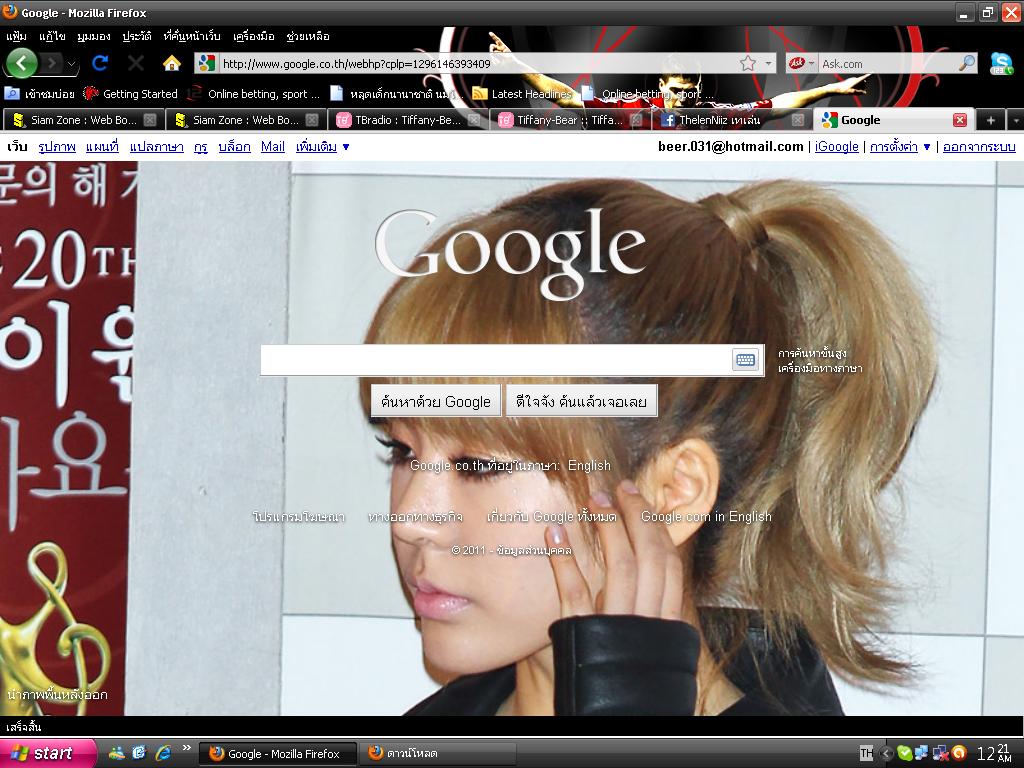Open a new tab with plus button
Screen dimensions: 1024x768
[x=991, y=120]
